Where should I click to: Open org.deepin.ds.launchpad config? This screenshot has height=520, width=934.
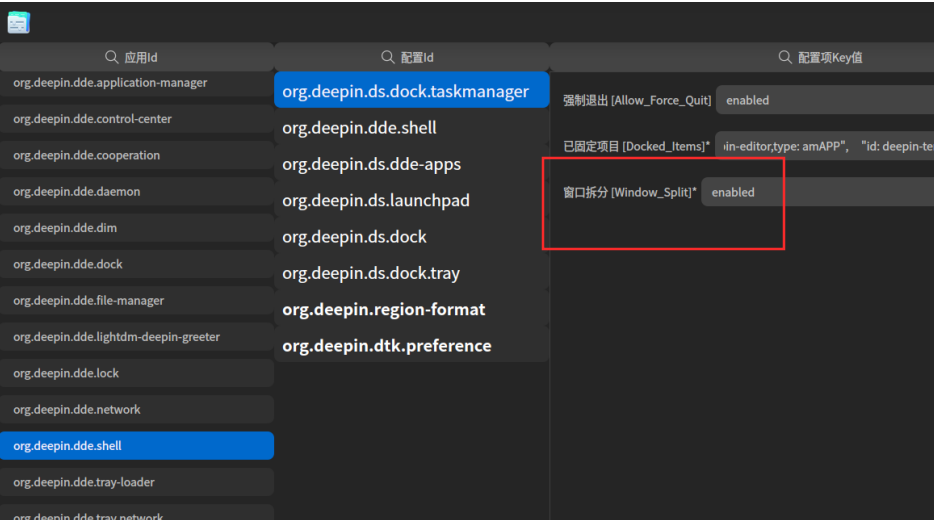click(412, 201)
